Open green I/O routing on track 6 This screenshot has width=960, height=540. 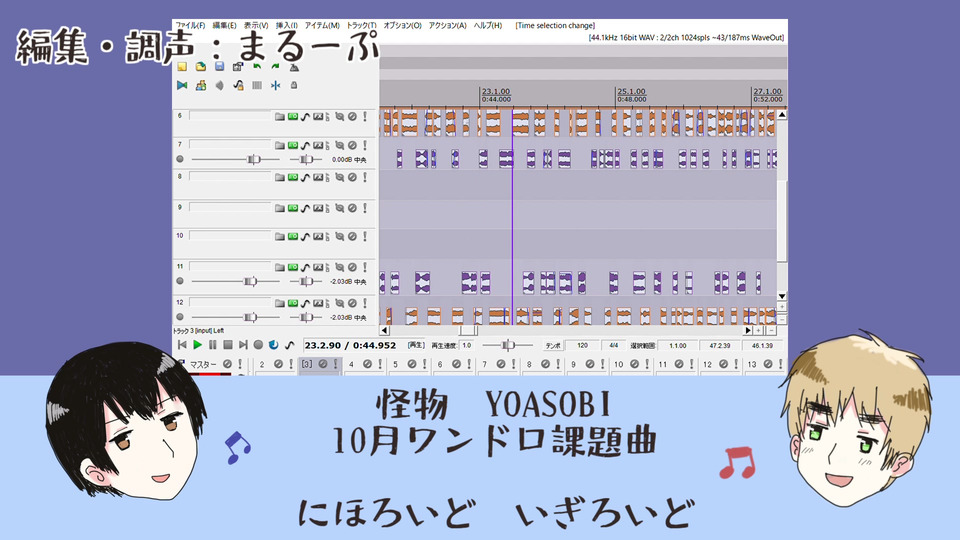coord(293,116)
